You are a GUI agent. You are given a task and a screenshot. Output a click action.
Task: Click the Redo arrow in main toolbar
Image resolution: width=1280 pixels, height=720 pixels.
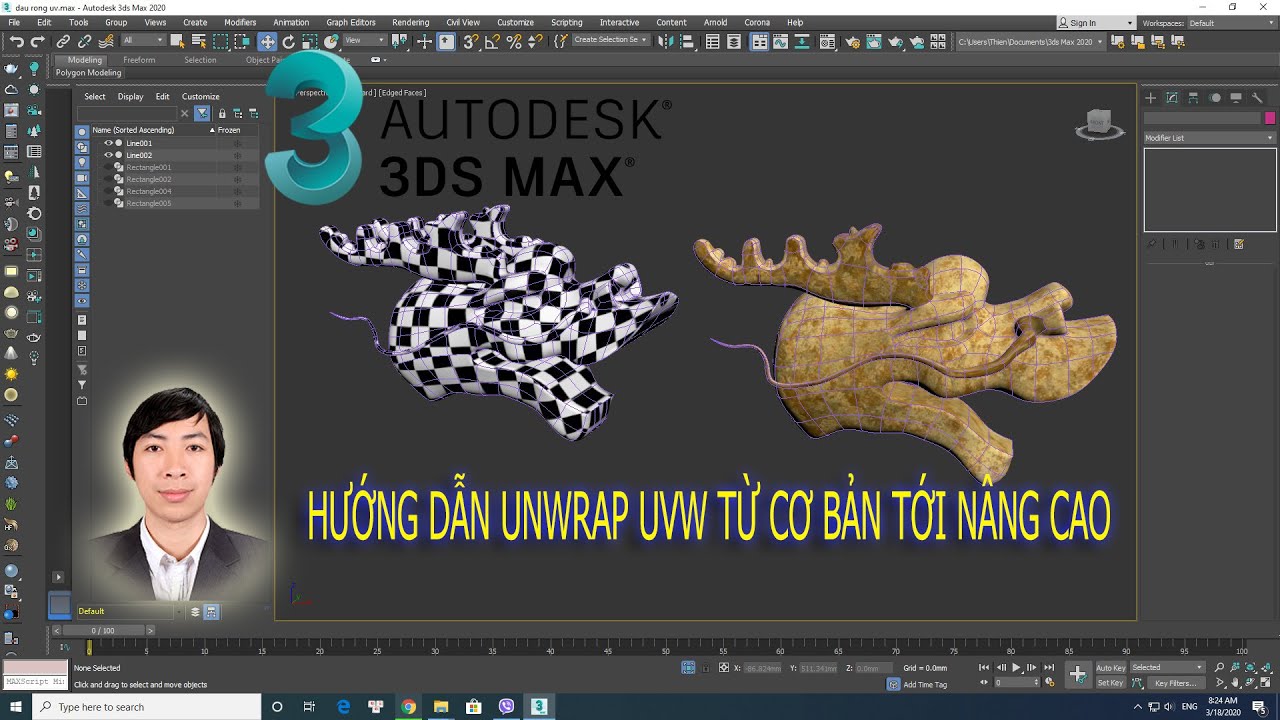click(x=38, y=41)
